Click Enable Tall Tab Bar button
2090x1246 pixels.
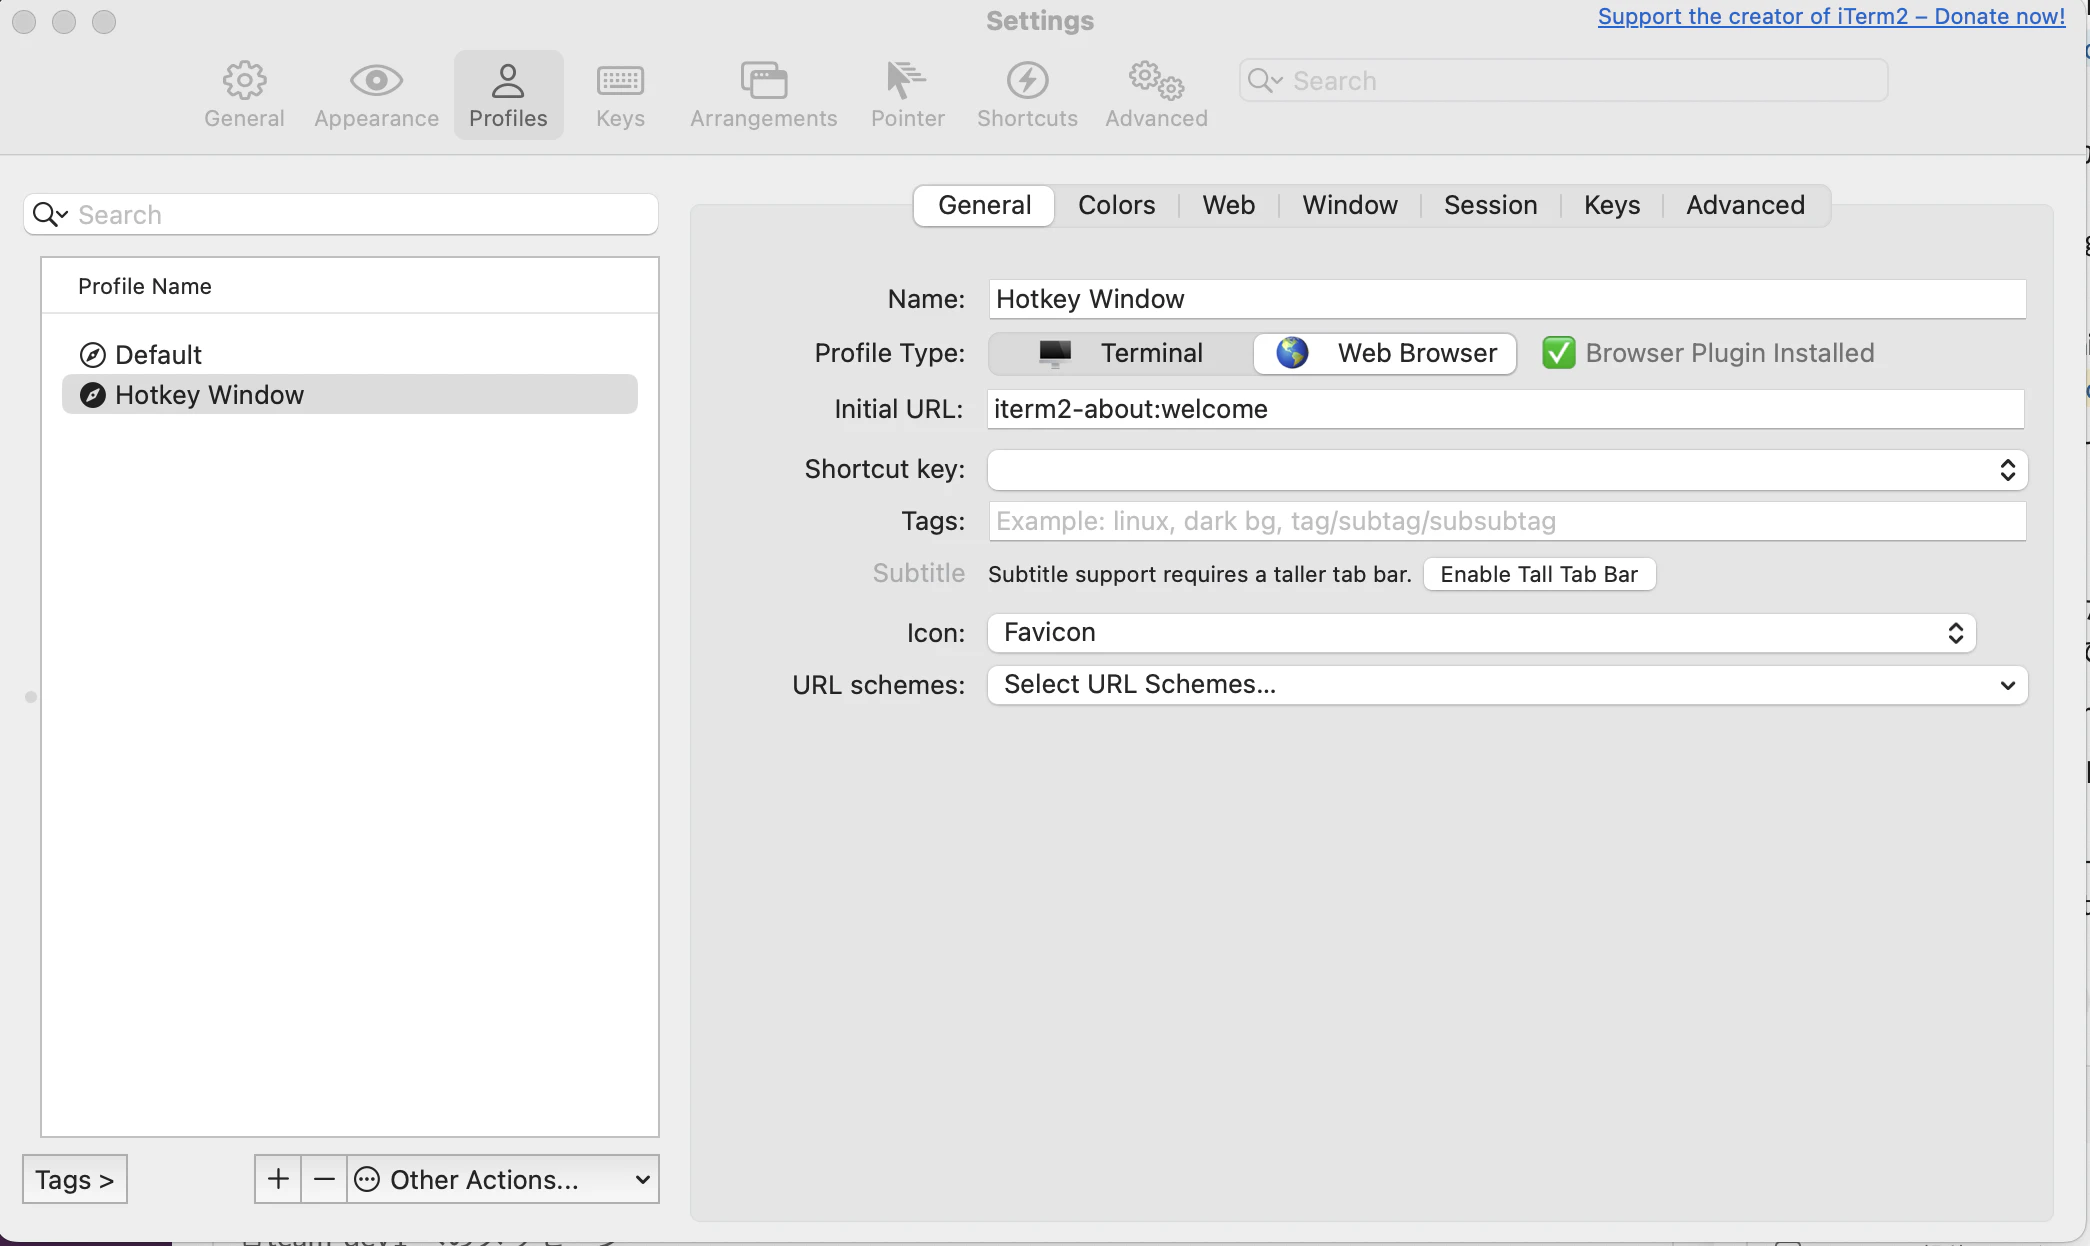coord(1539,574)
